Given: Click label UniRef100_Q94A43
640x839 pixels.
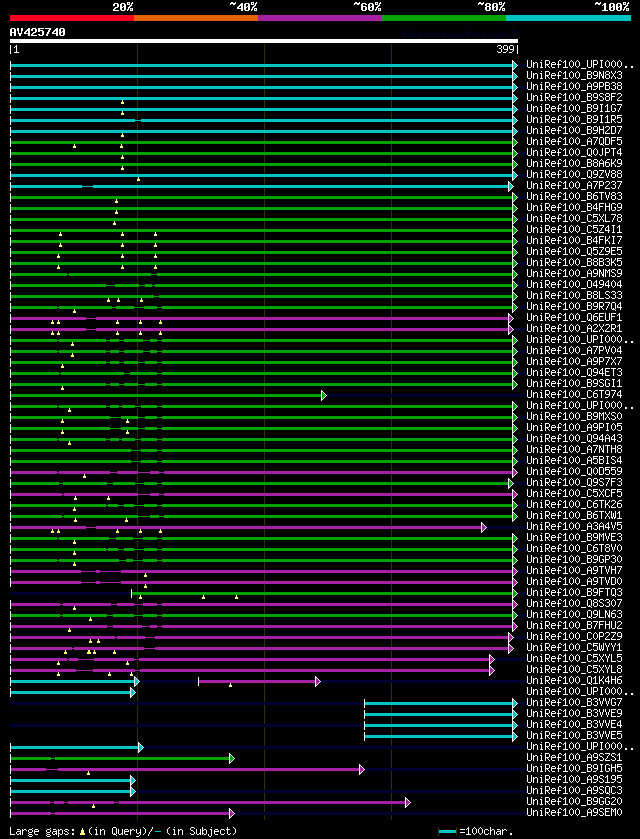Looking at the screenshot, I should coord(574,438).
